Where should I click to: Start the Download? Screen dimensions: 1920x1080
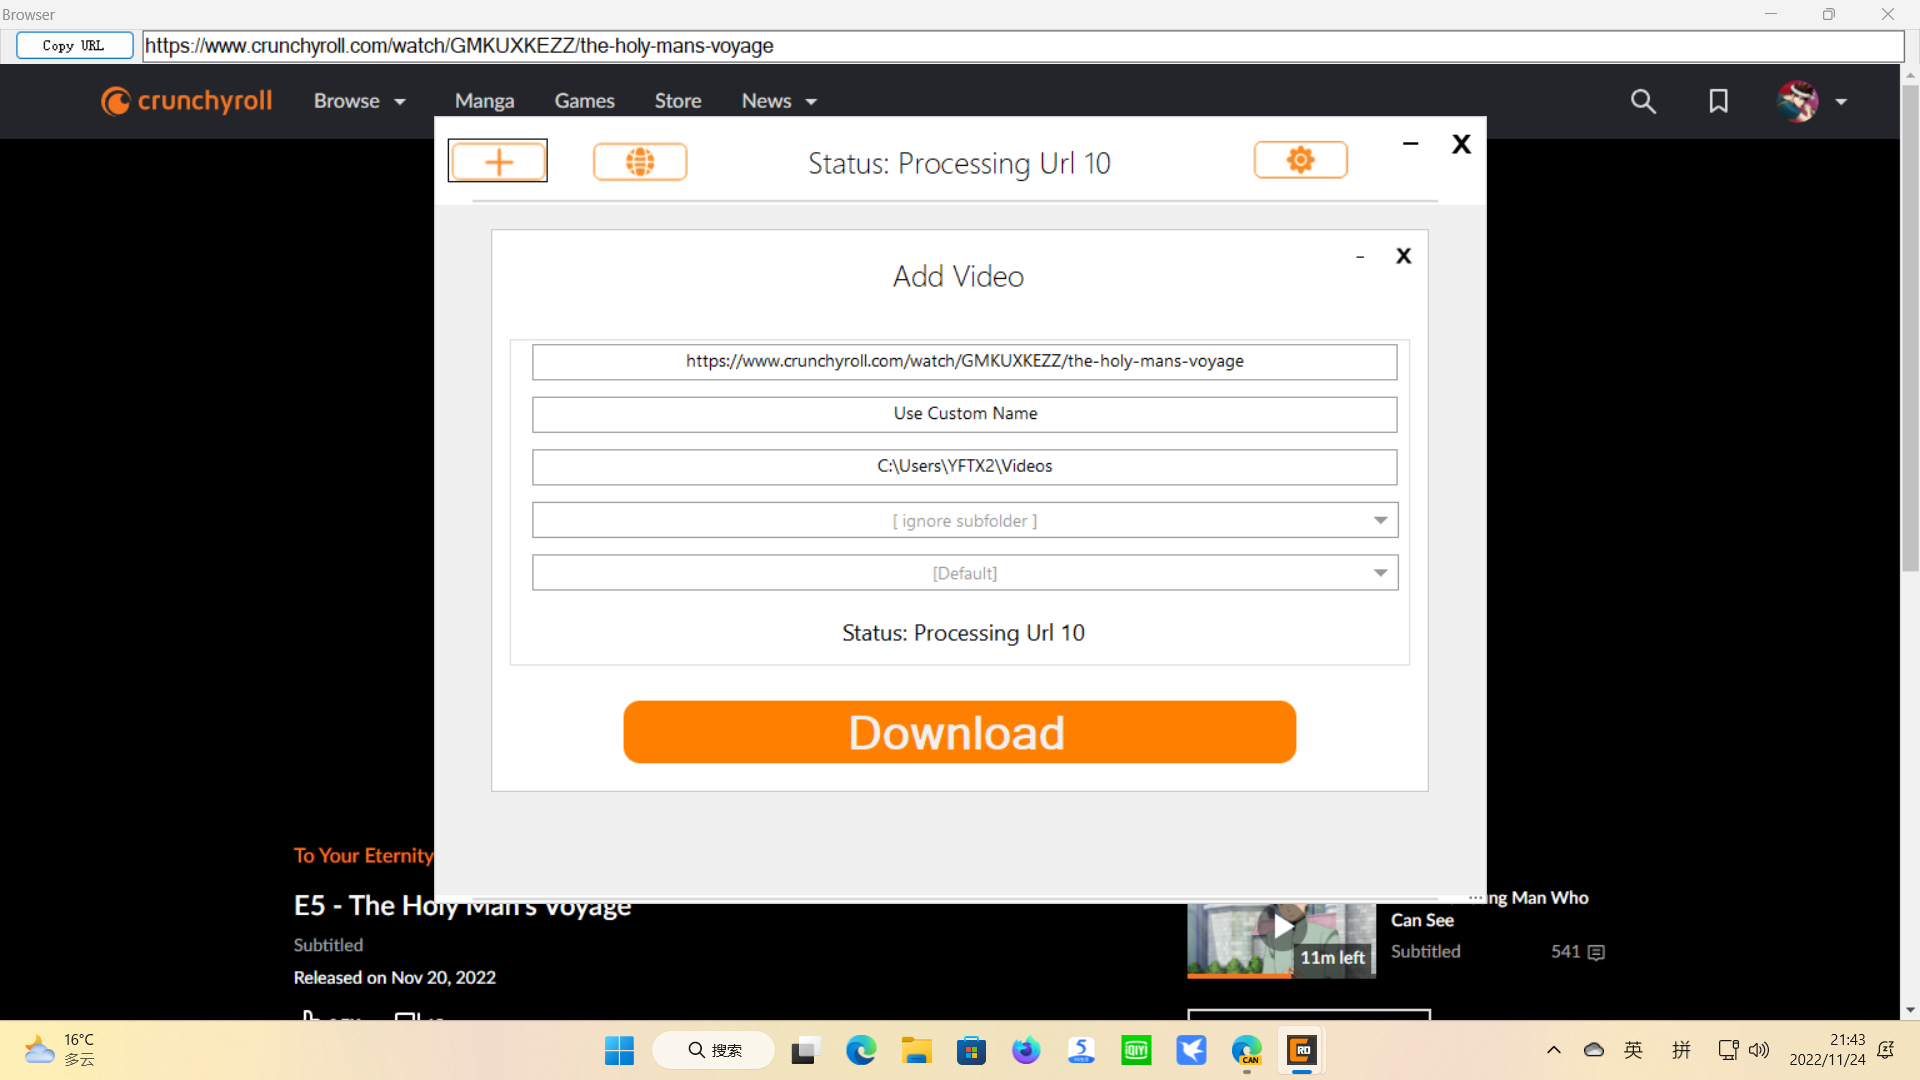[958, 732]
